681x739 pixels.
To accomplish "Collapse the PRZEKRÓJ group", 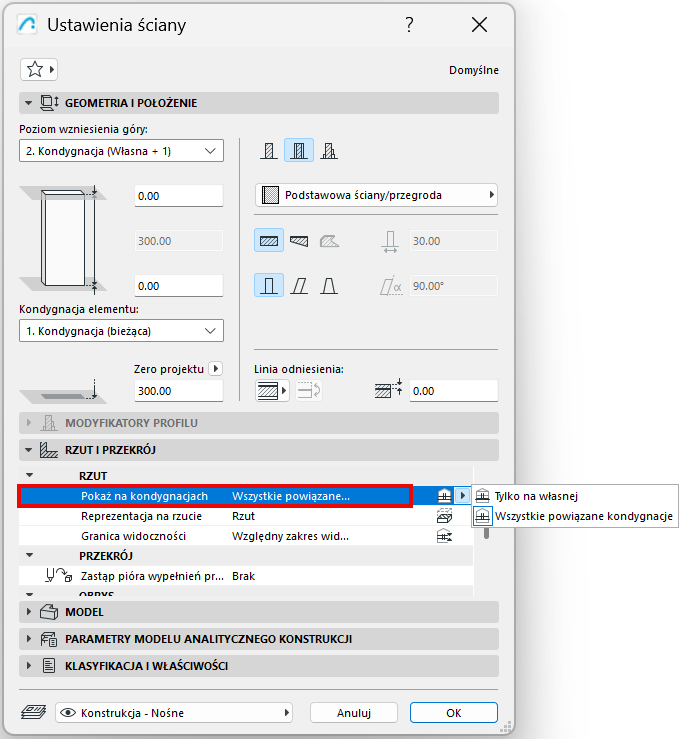I will click(x=29, y=556).
